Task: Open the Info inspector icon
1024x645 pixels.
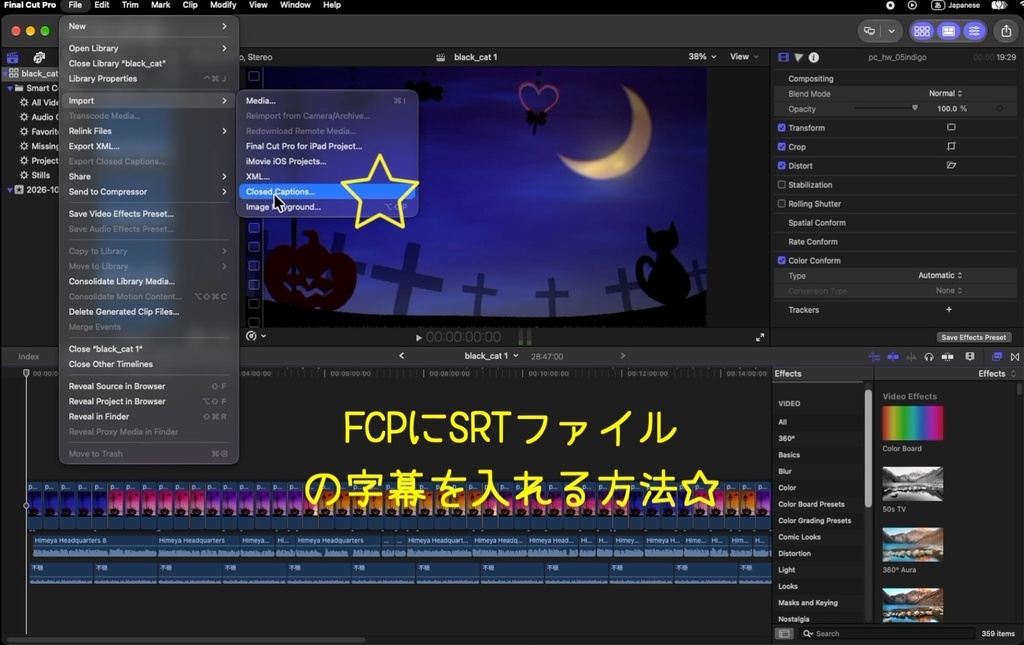Action: click(814, 57)
